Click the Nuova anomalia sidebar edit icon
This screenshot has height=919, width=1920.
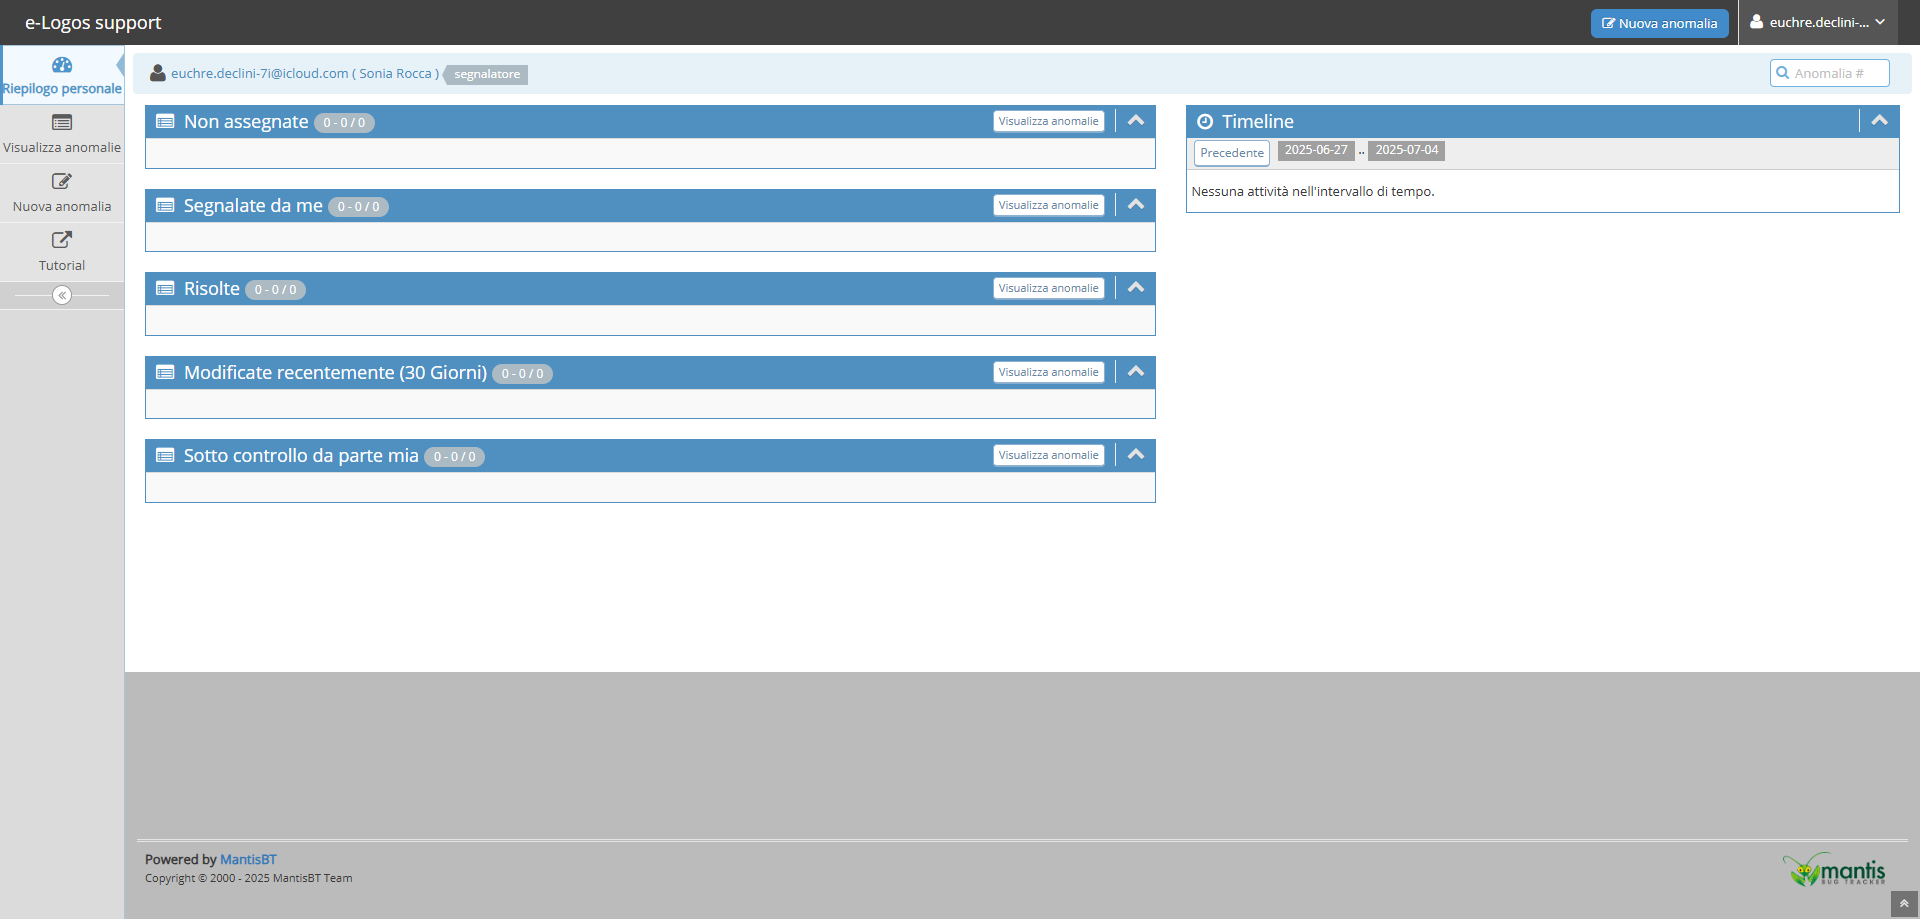(x=62, y=181)
